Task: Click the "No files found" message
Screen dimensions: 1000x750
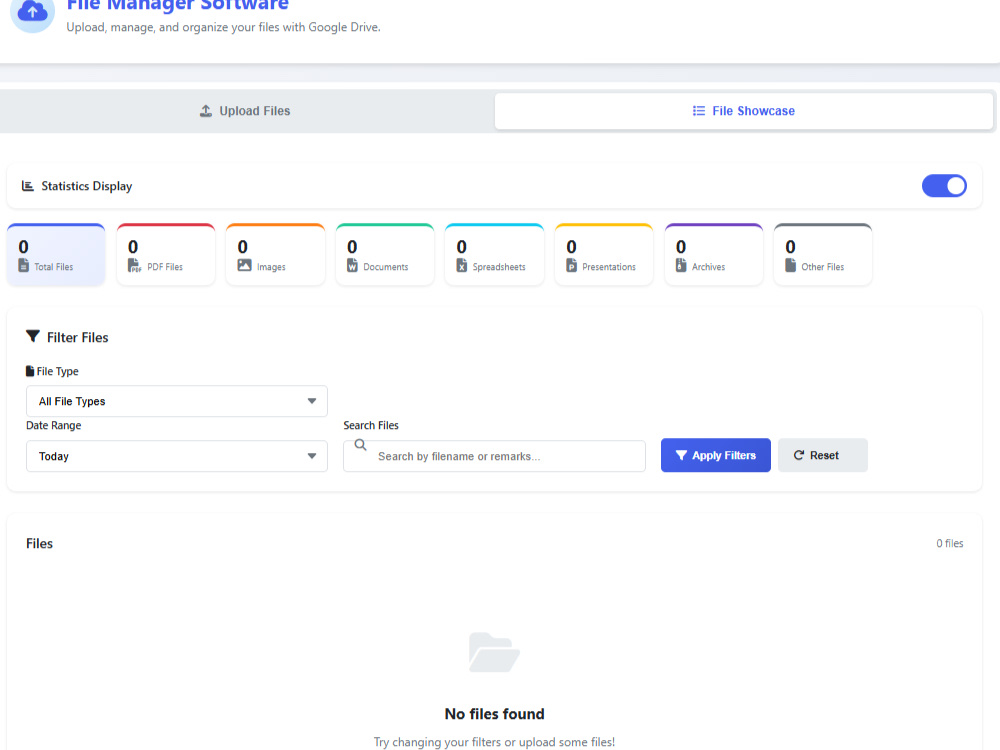Action: 494,714
